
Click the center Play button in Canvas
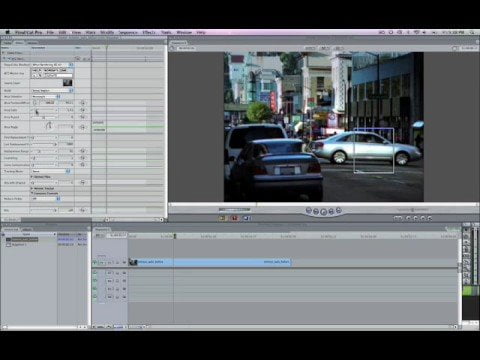324,212
